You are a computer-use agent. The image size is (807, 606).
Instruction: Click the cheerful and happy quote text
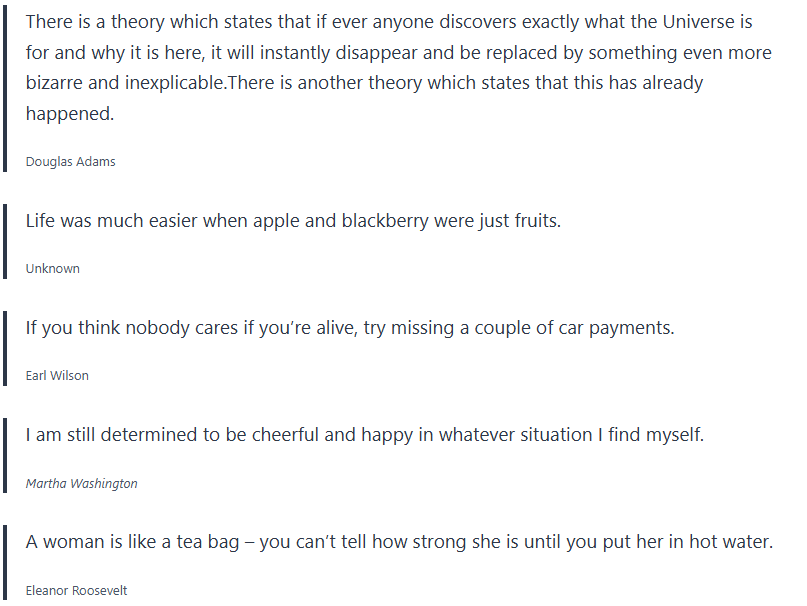tap(365, 435)
